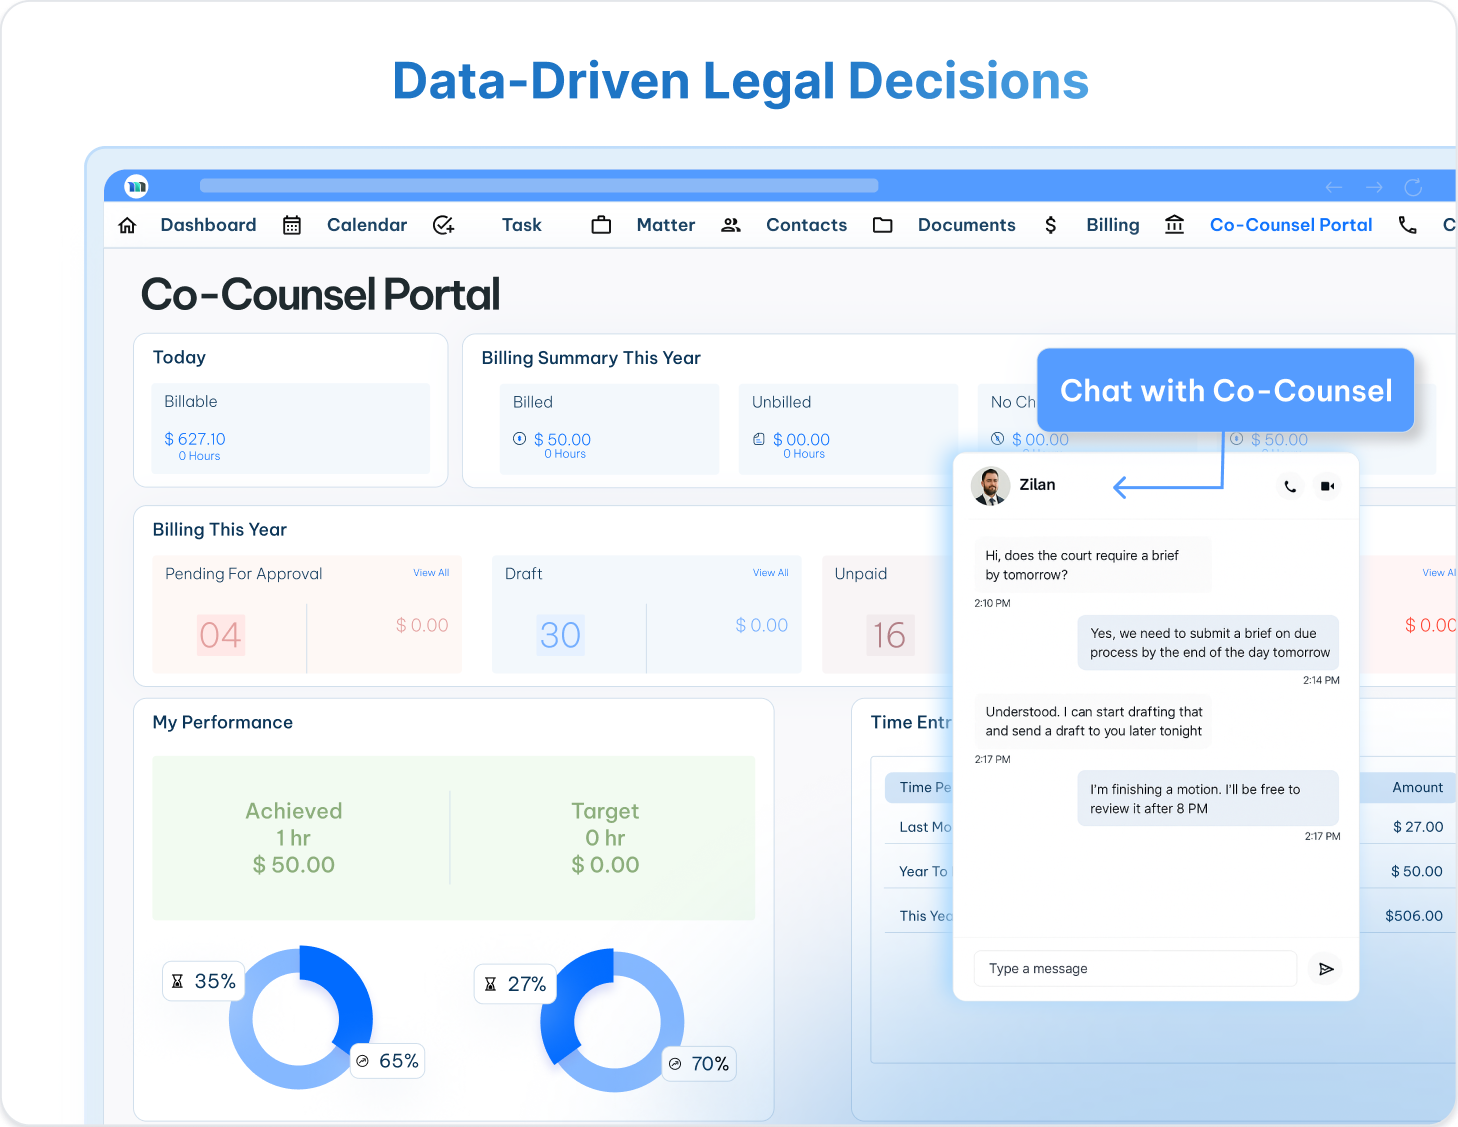The width and height of the screenshot is (1458, 1127).
Task: Click the message 'Understood. I can start drafting'
Action: [1094, 721]
